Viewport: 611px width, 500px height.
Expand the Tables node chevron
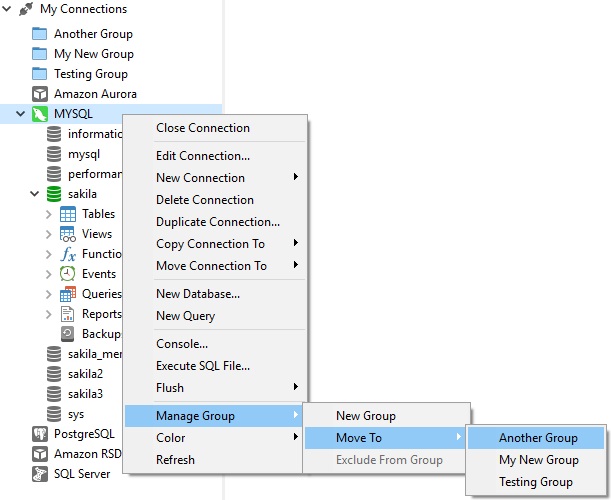[49, 214]
